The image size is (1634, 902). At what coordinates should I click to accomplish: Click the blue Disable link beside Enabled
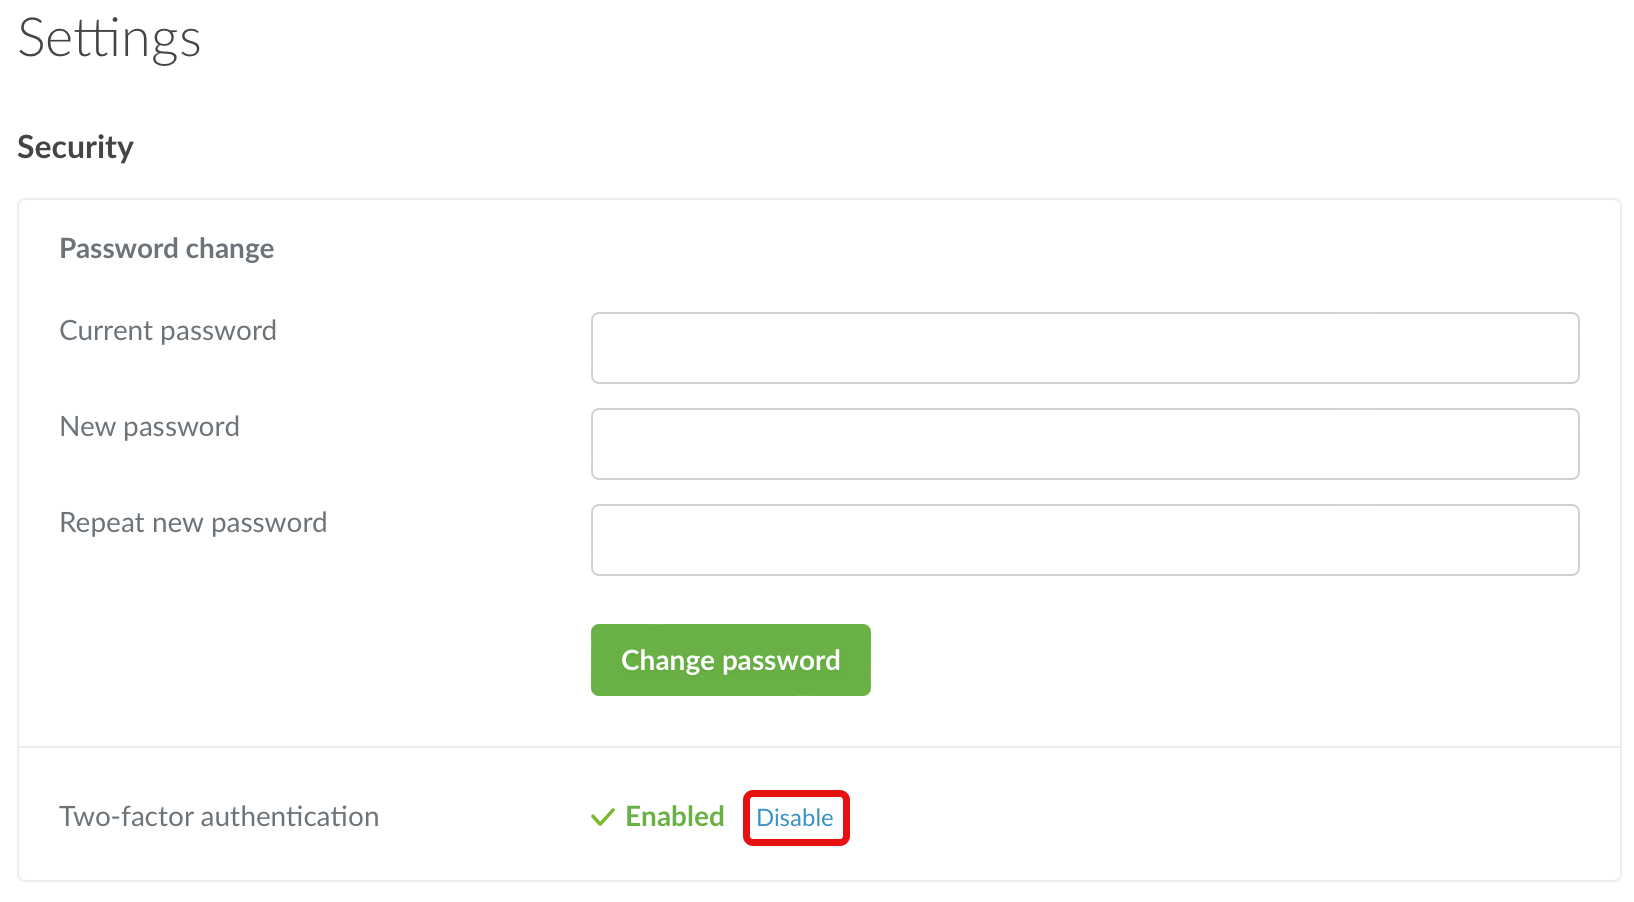[x=795, y=818]
